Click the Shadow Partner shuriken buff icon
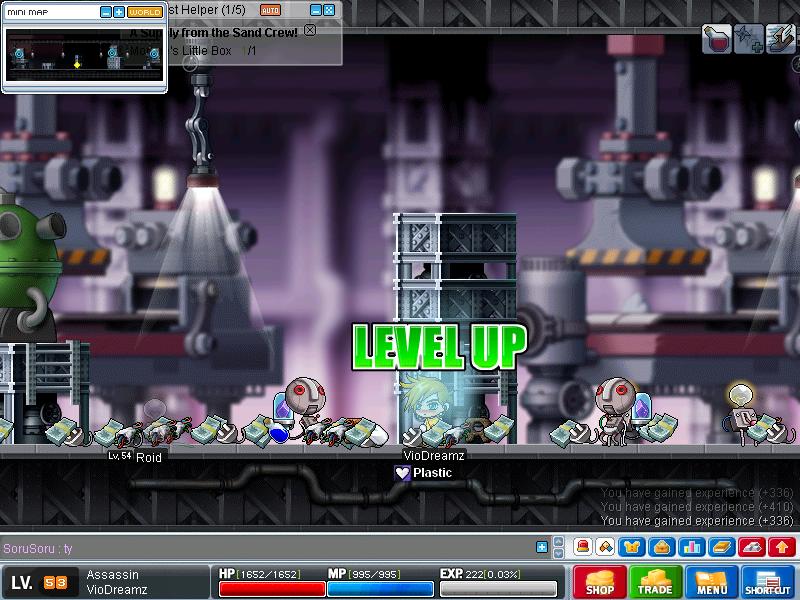The width and height of the screenshot is (800, 600). [x=748, y=40]
